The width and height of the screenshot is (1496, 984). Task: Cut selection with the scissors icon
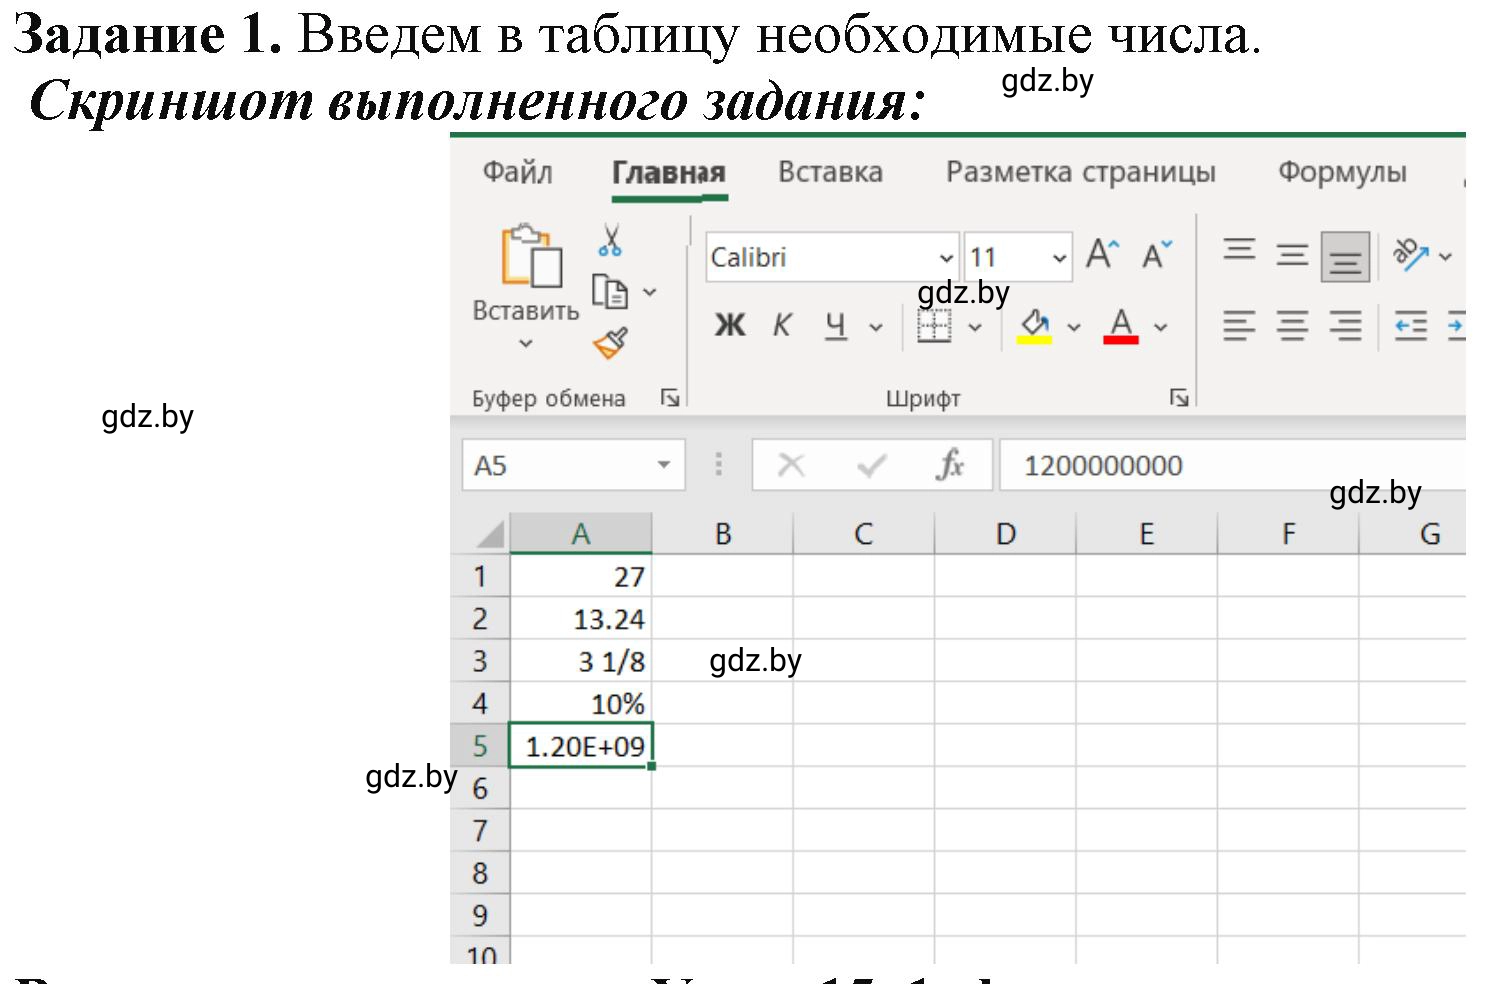[x=610, y=240]
